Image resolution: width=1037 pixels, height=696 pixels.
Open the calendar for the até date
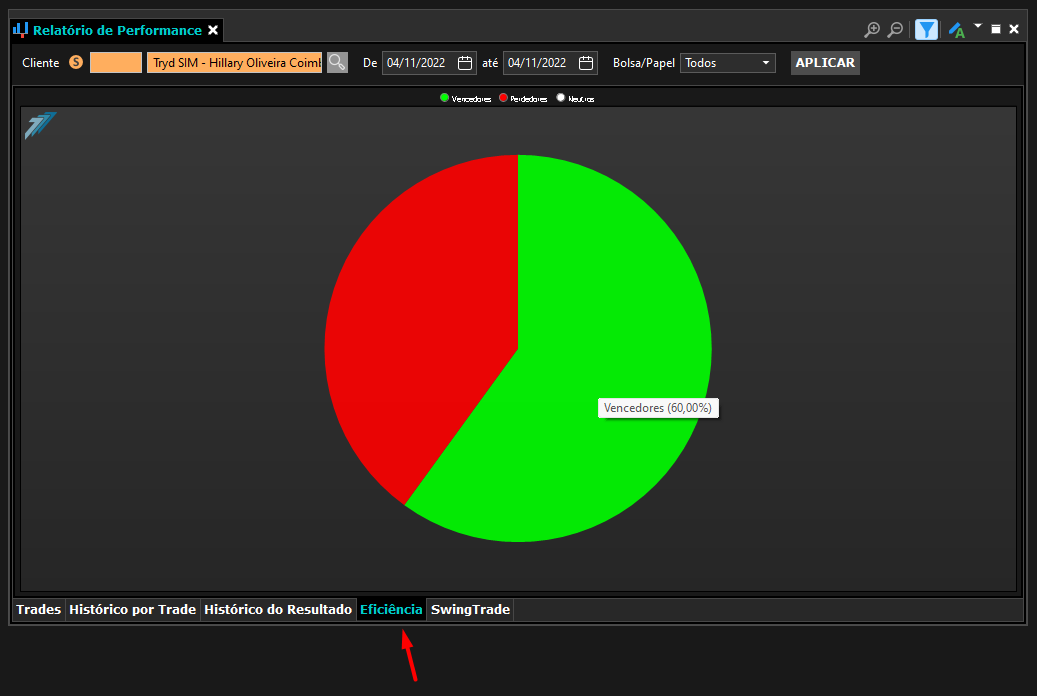pos(586,63)
